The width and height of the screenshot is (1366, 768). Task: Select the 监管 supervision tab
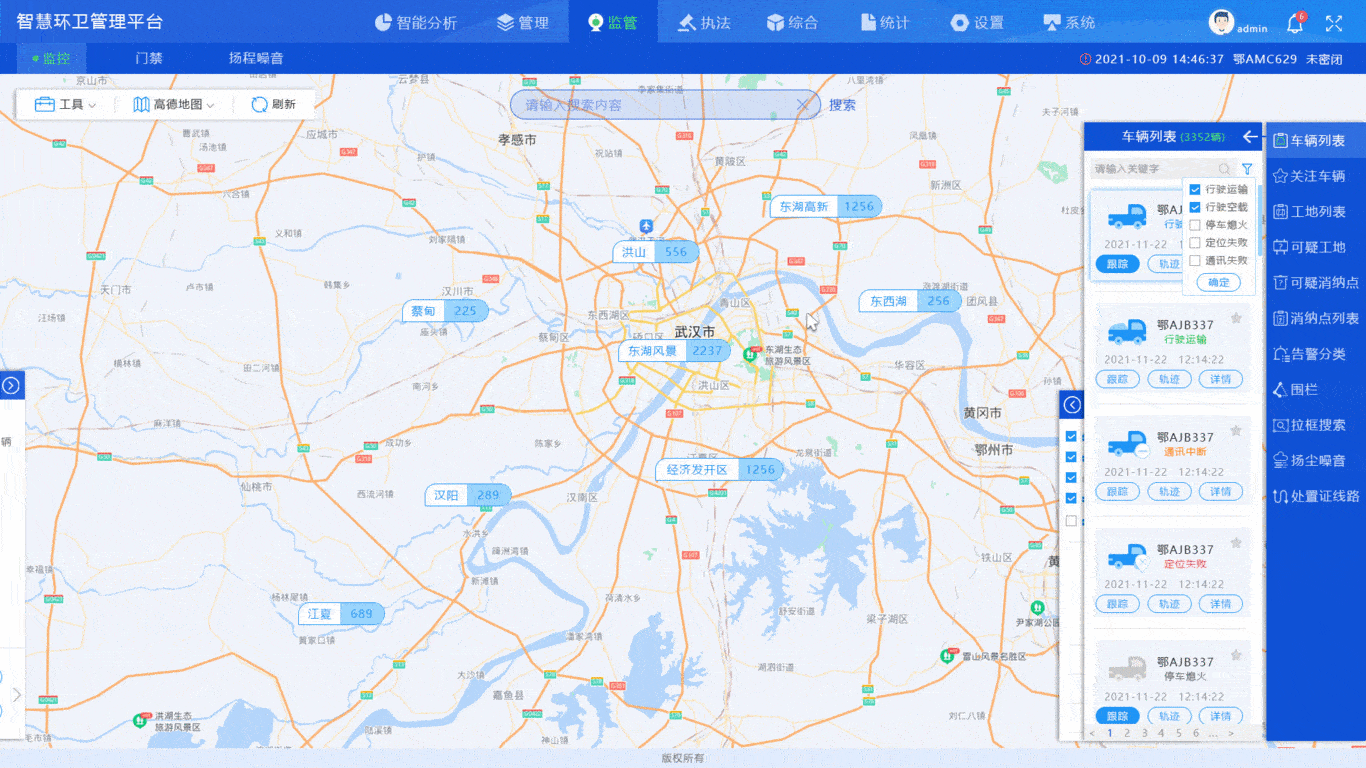pyautogui.click(x=613, y=22)
